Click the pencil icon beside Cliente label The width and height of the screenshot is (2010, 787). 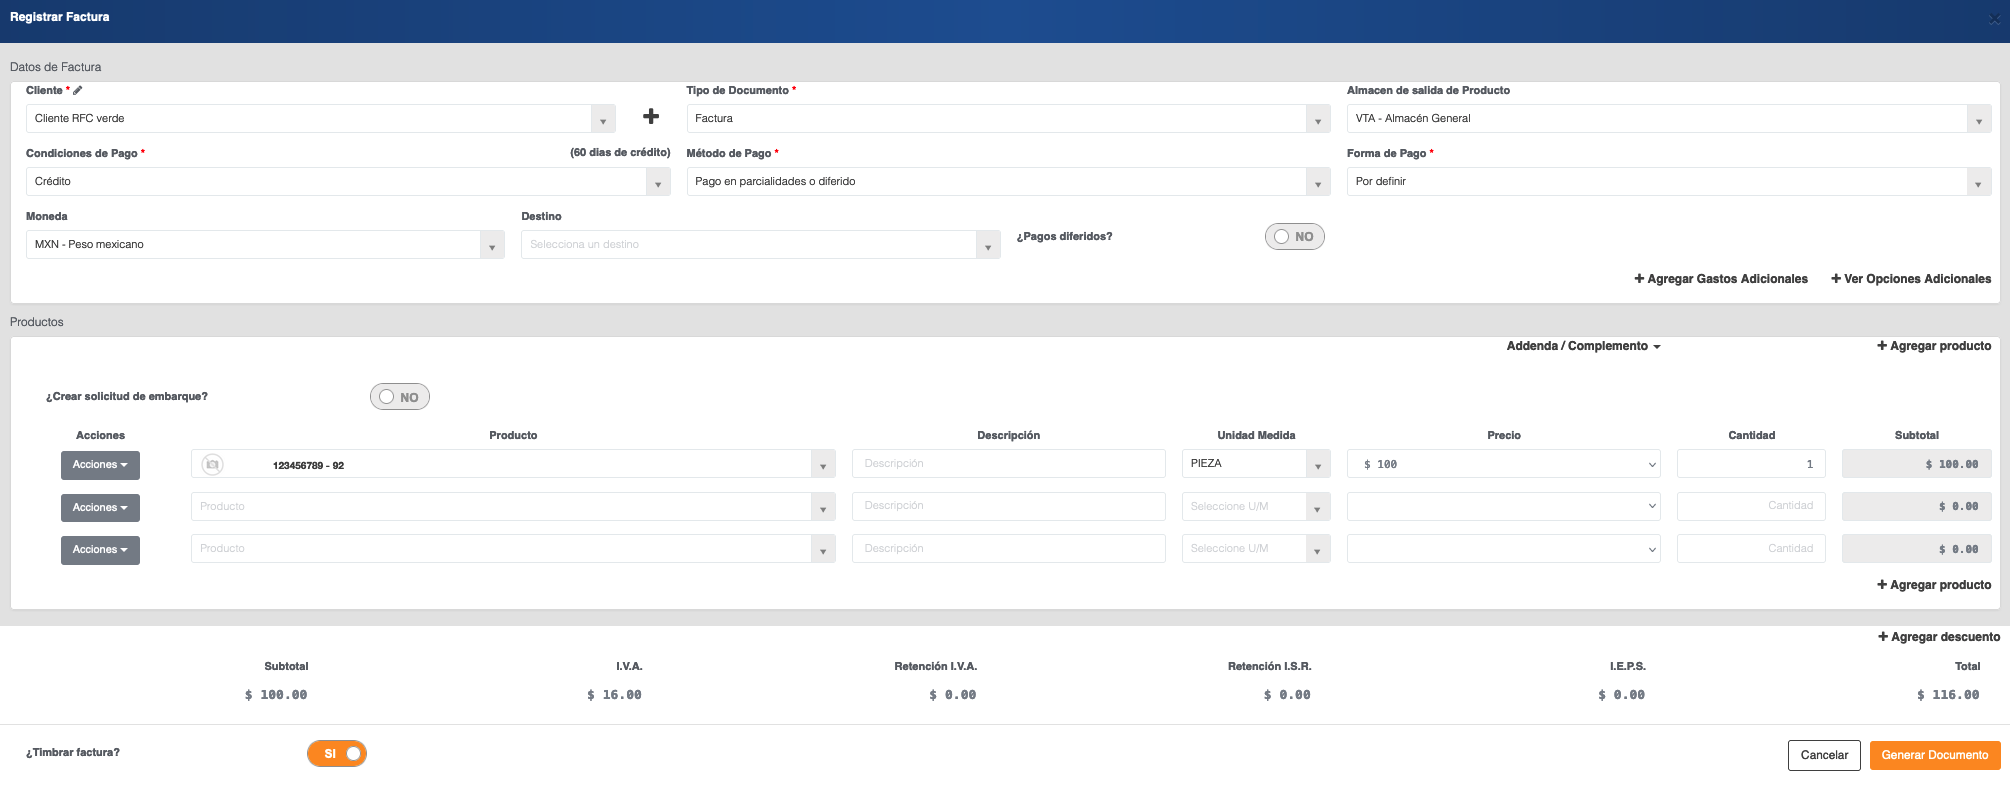point(78,91)
